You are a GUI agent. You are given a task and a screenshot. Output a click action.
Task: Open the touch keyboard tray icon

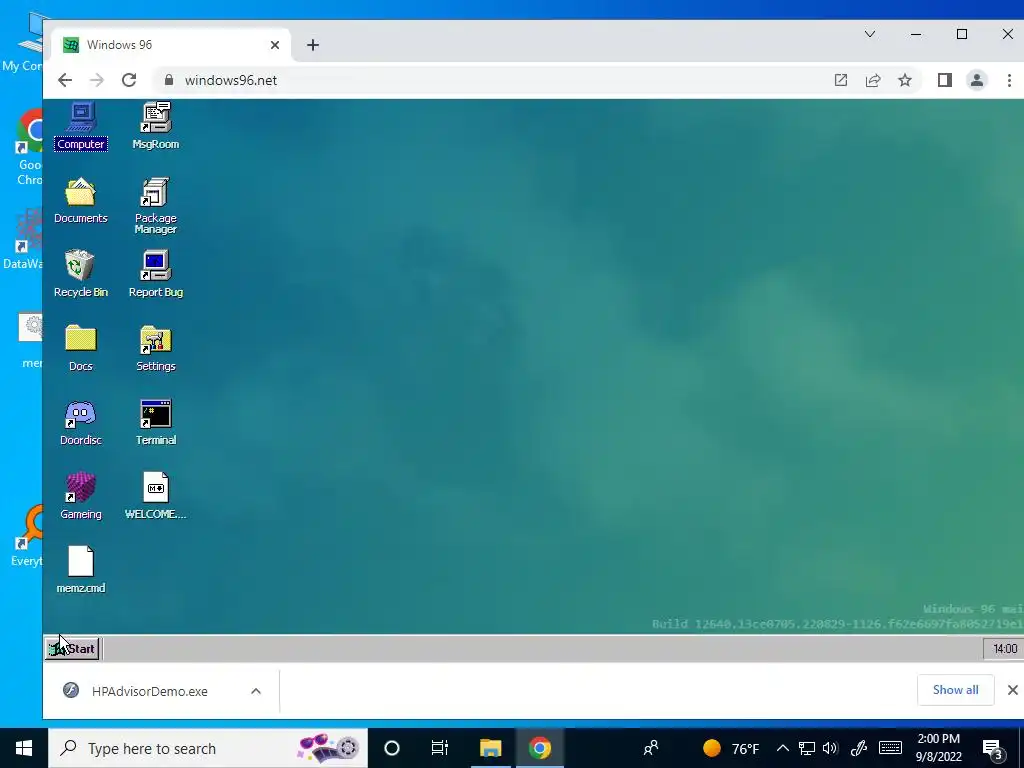coord(890,748)
